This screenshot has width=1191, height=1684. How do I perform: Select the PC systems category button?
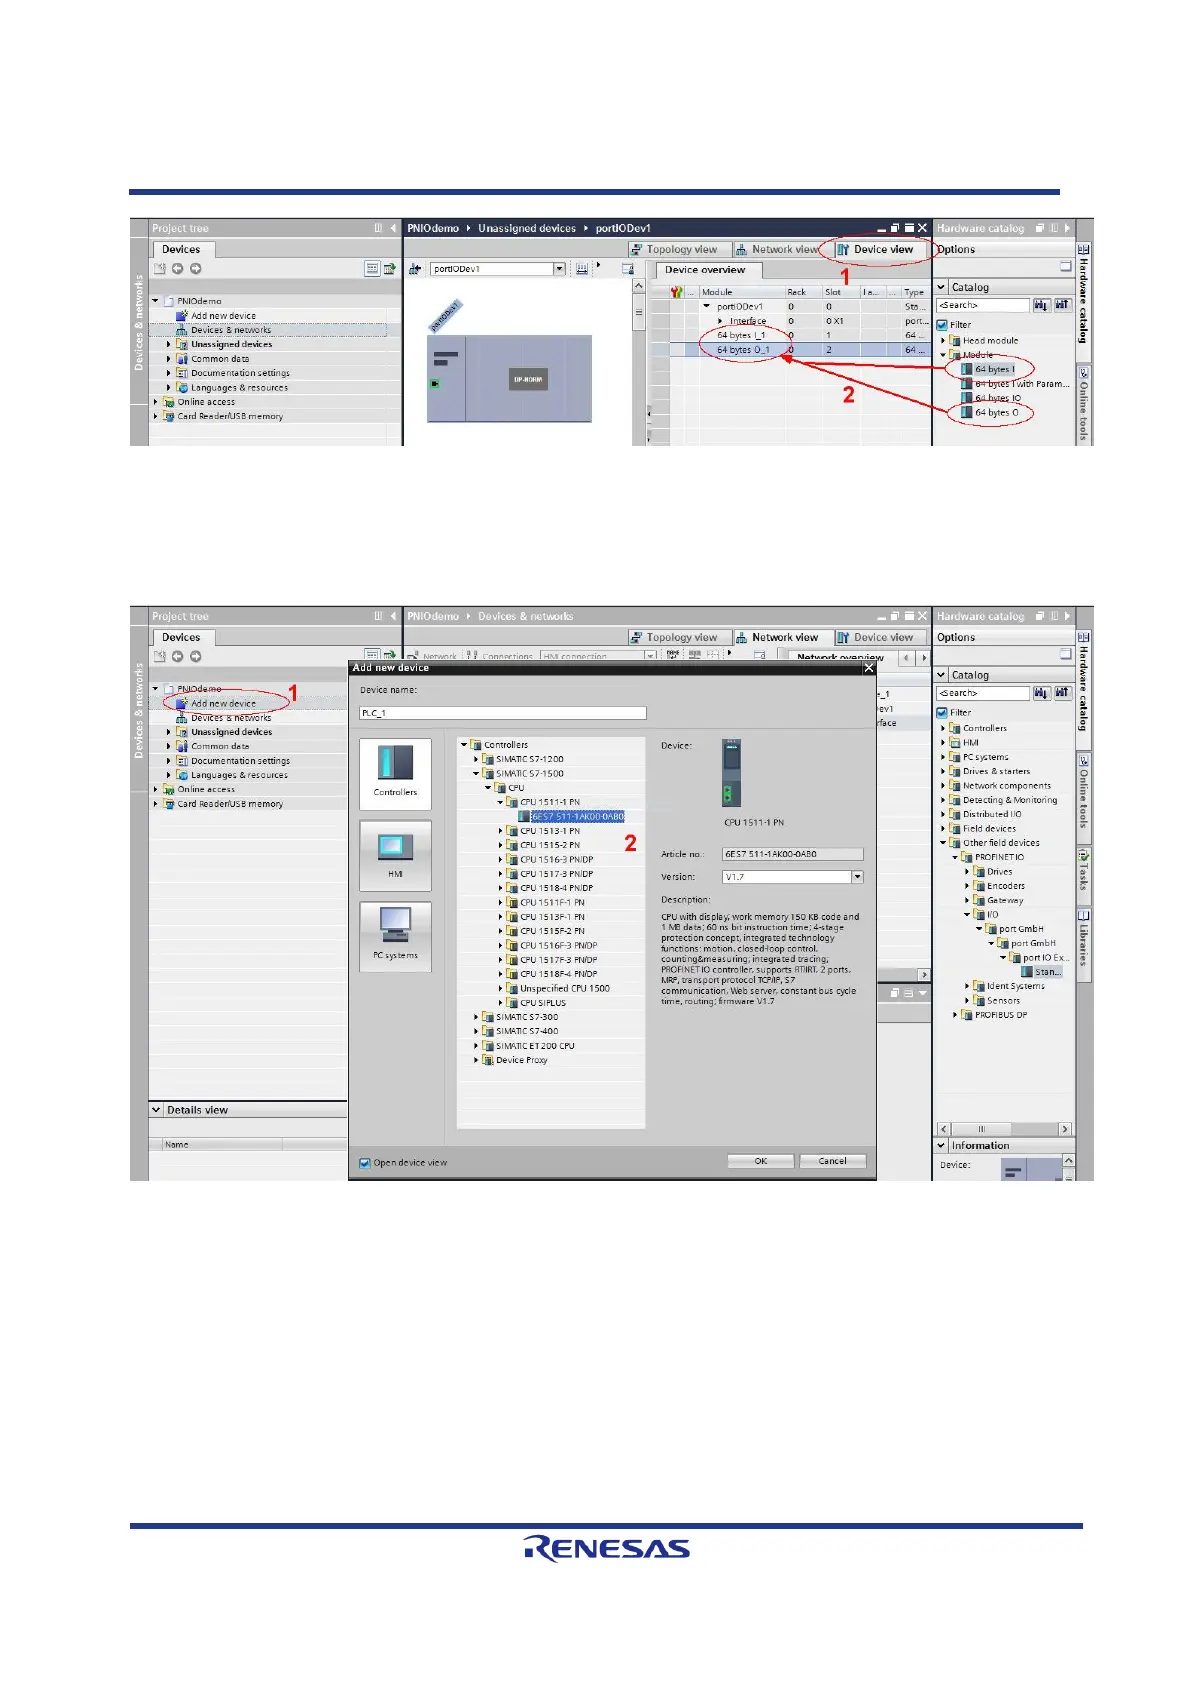coord(395,936)
